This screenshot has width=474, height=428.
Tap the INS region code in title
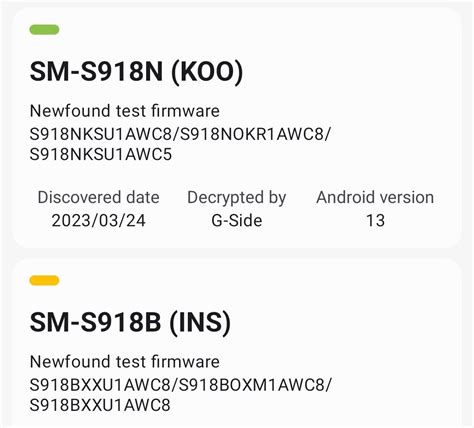pos(200,322)
